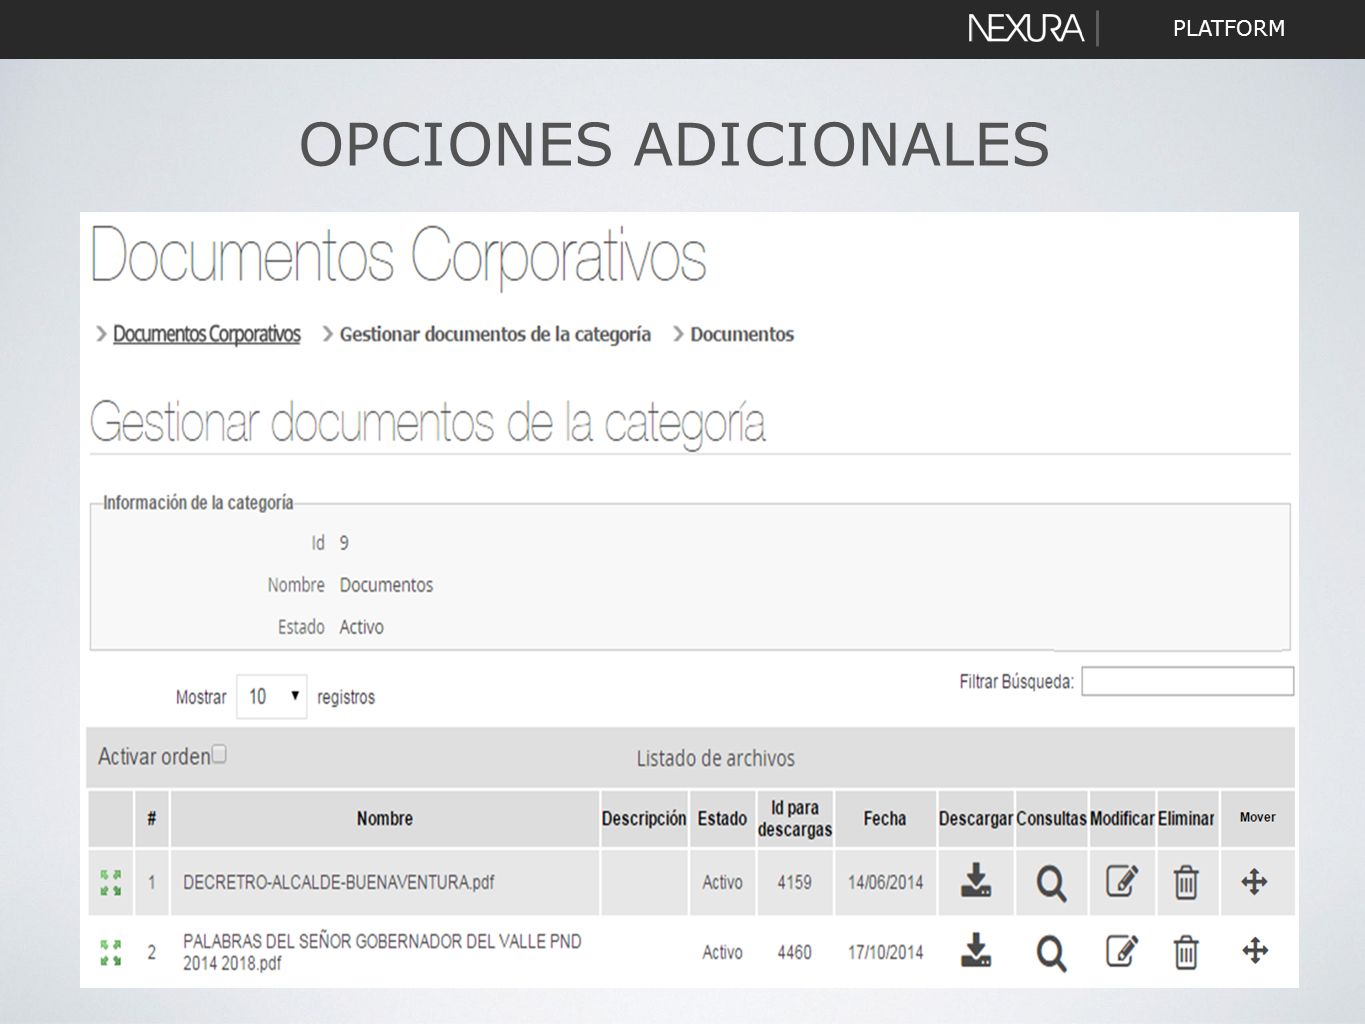Click the Documentos breadcrumb item
Image resolution: width=1365 pixels, height=1024 pixels.
tap(742, 334)
